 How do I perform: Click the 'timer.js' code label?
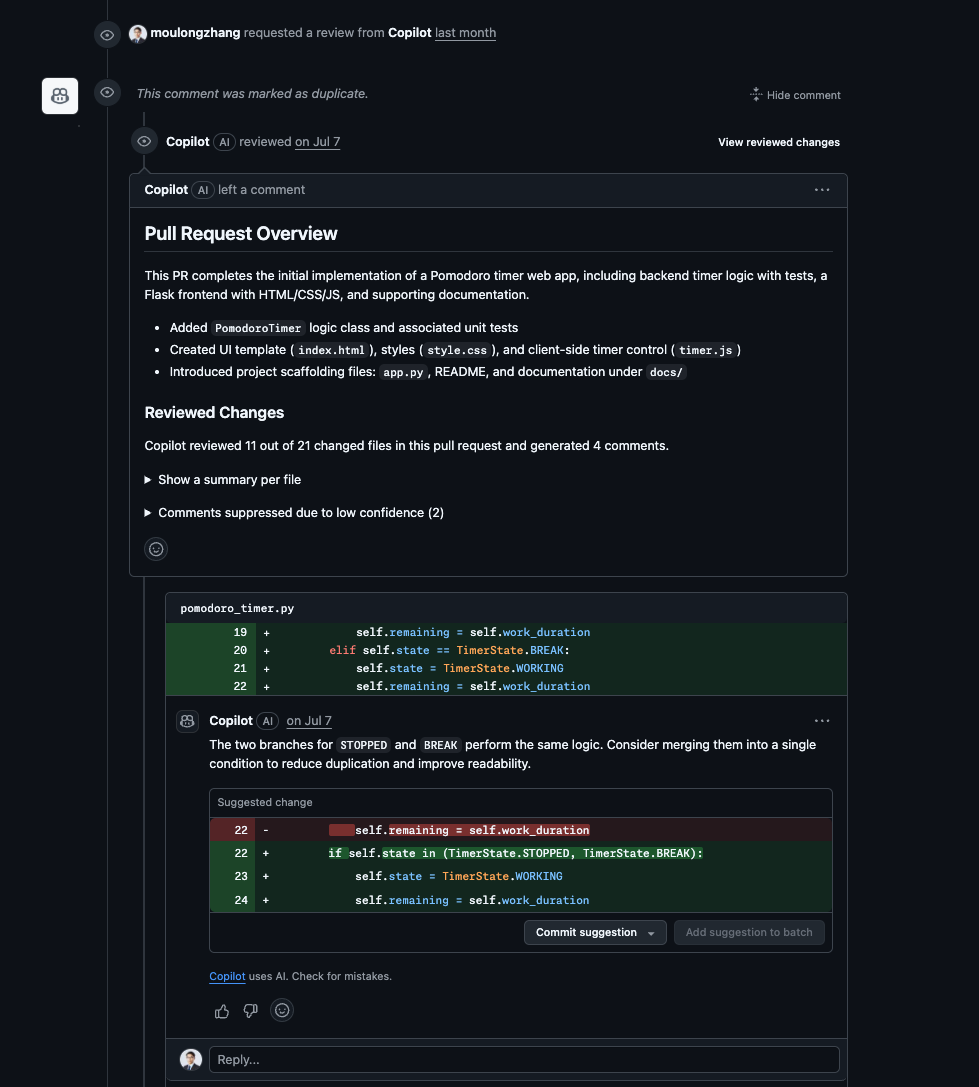point(705,350)
